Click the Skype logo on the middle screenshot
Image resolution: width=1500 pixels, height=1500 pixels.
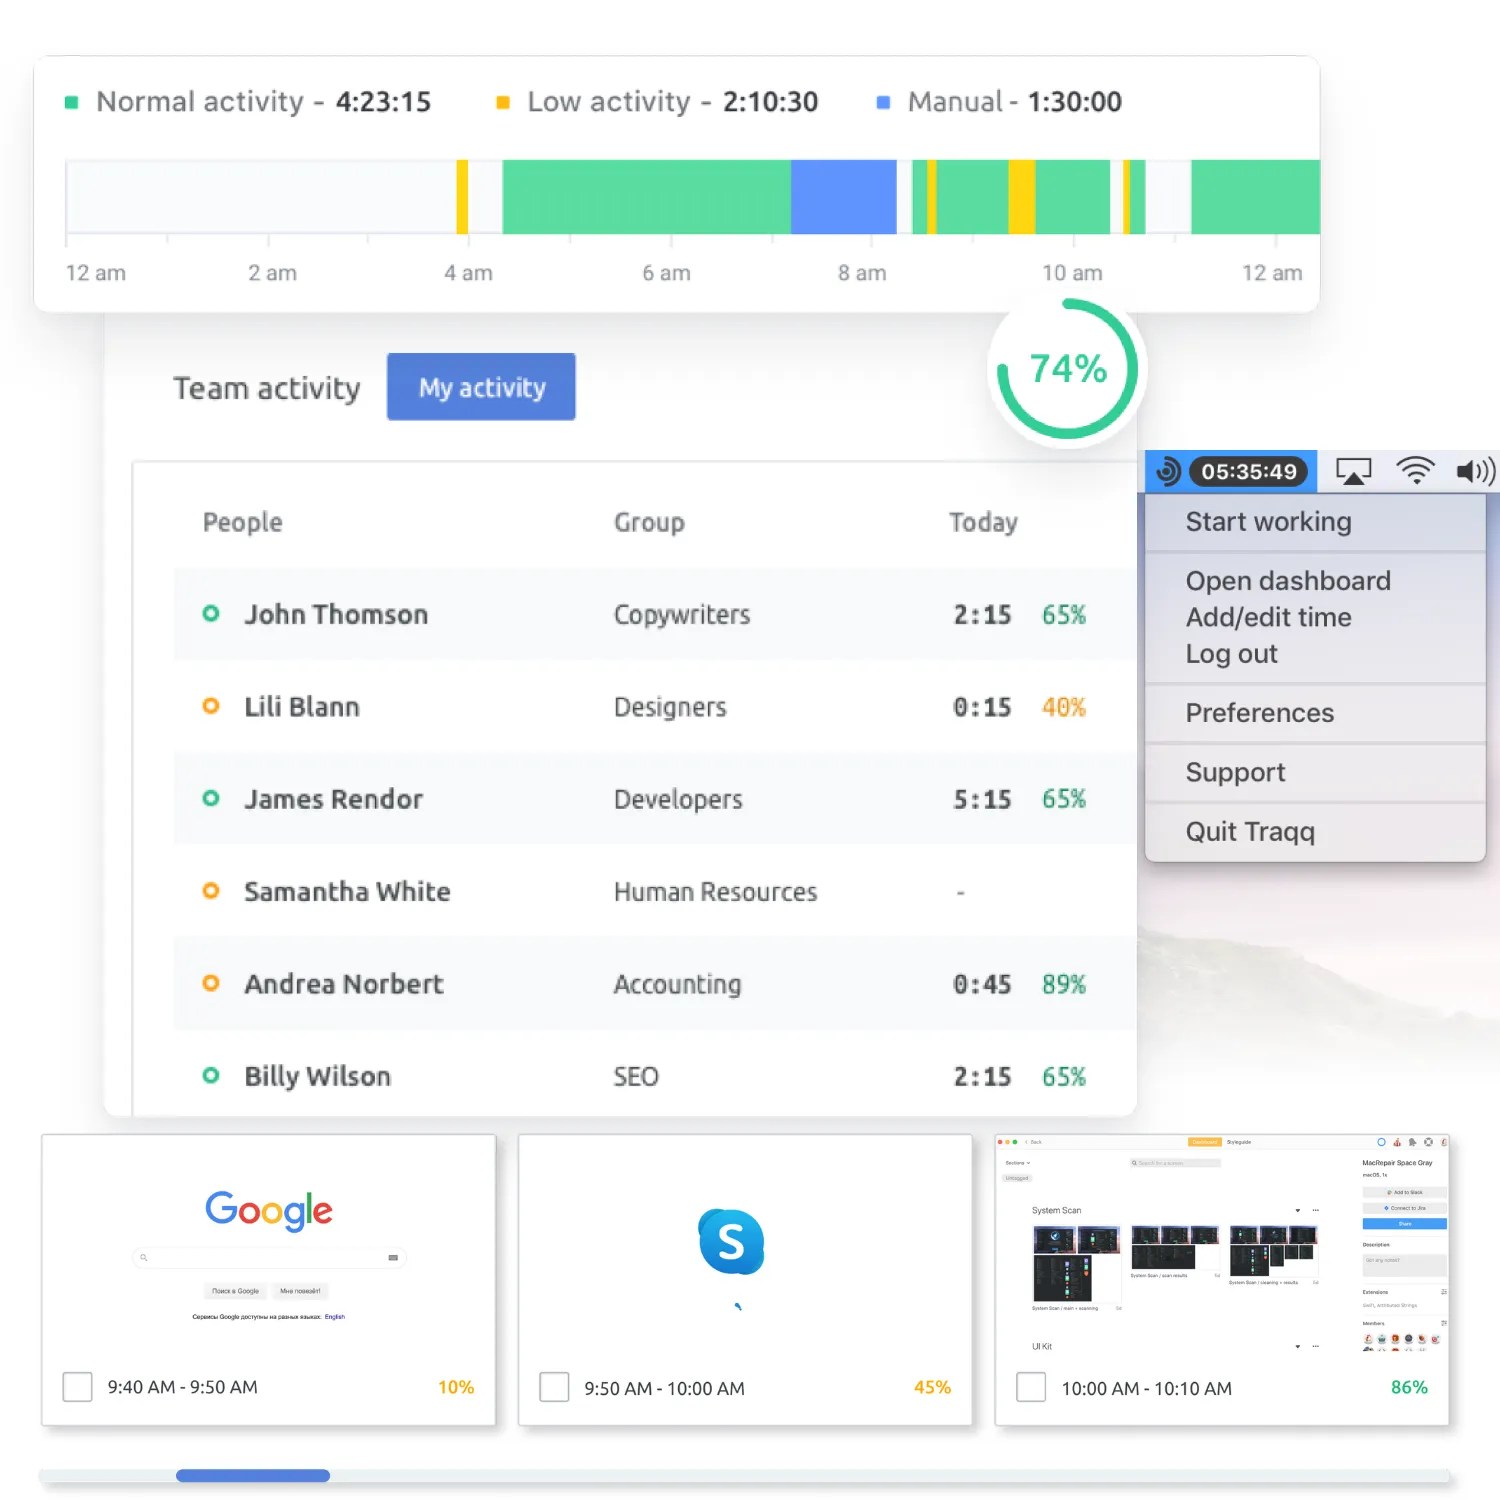pos(732,1243)
